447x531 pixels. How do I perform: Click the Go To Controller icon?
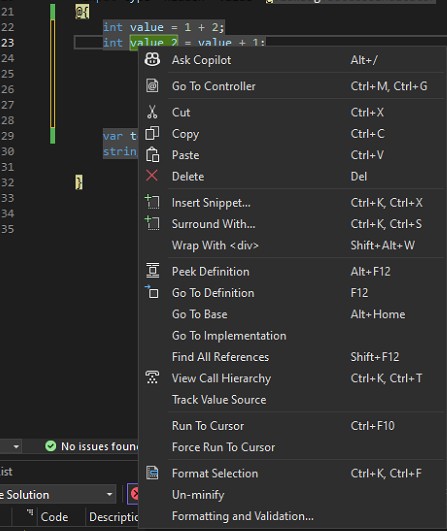(x=152, y=86)
